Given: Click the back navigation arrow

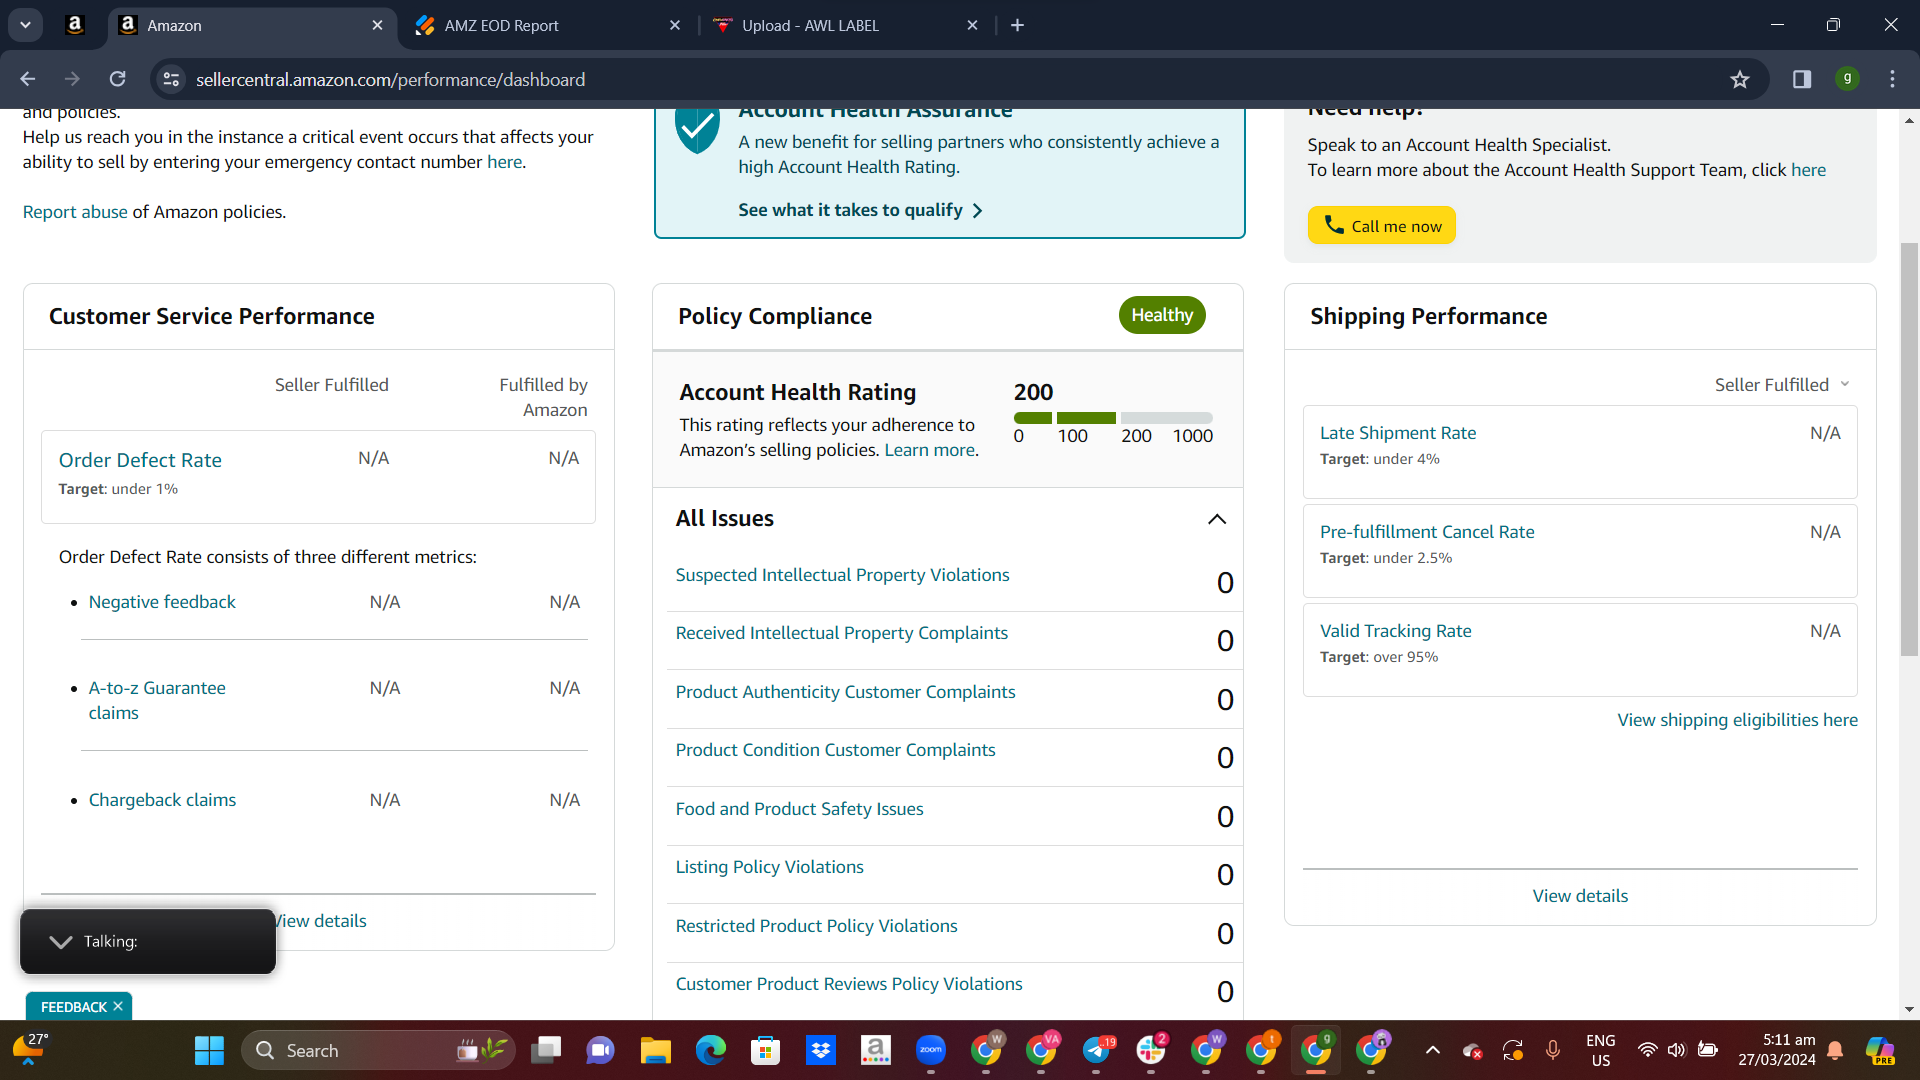Looking at the screenshot, I should coord(28,79).
